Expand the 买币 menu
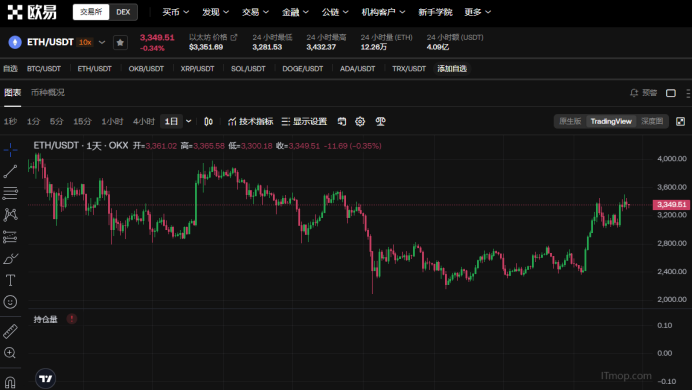The width and height of the screenshot is (692, 390). pyautogui.click(x=175, y=12)
